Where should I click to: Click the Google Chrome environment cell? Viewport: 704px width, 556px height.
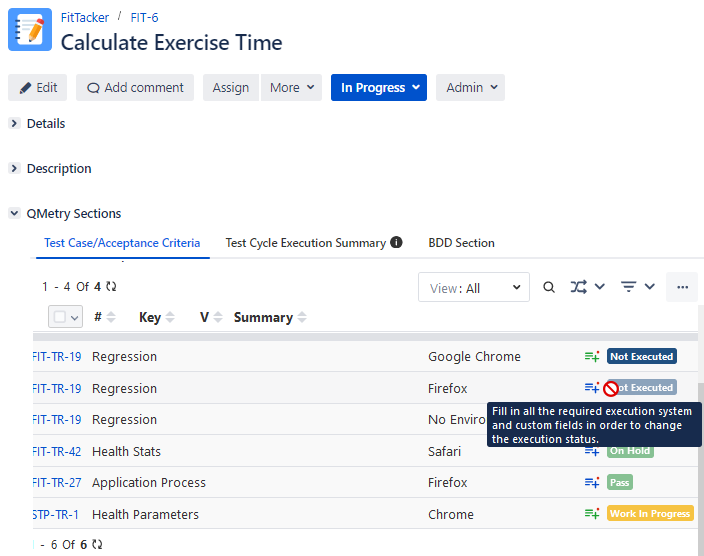[474, 357]
